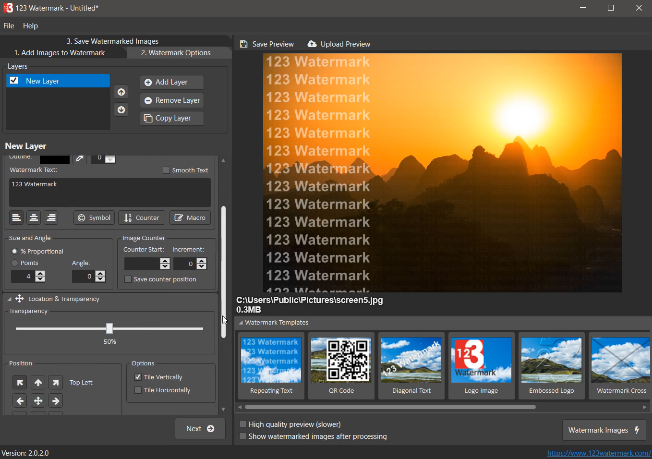Increase the Increment value
Screen dimensions: 652x459
202,261
